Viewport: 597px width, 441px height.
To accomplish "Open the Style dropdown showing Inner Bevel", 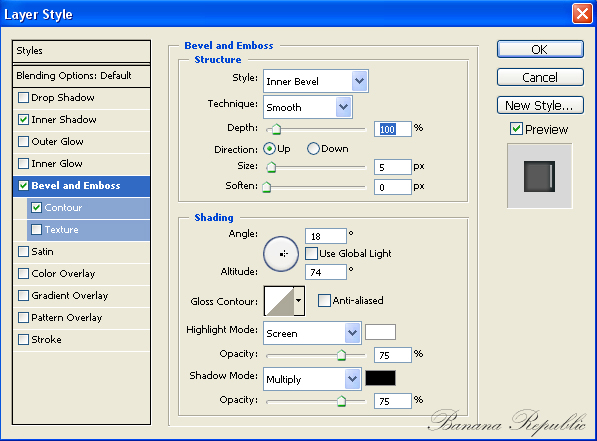I will tap(316, 81).
